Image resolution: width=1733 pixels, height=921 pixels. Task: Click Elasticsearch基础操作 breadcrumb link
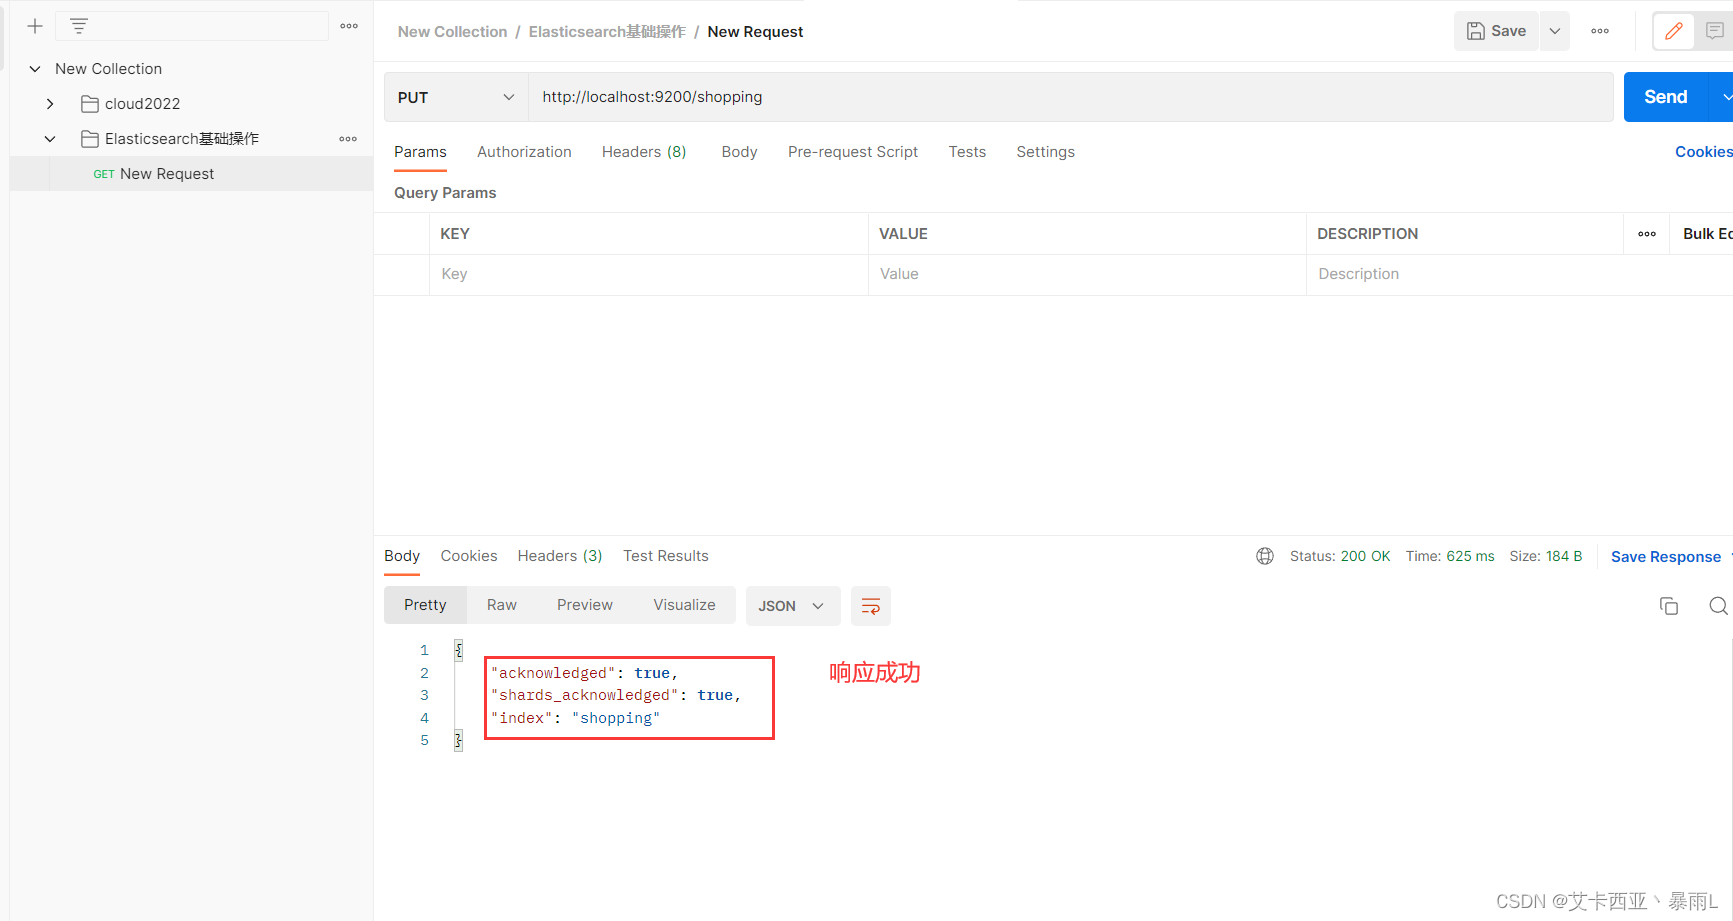[607, 32]
